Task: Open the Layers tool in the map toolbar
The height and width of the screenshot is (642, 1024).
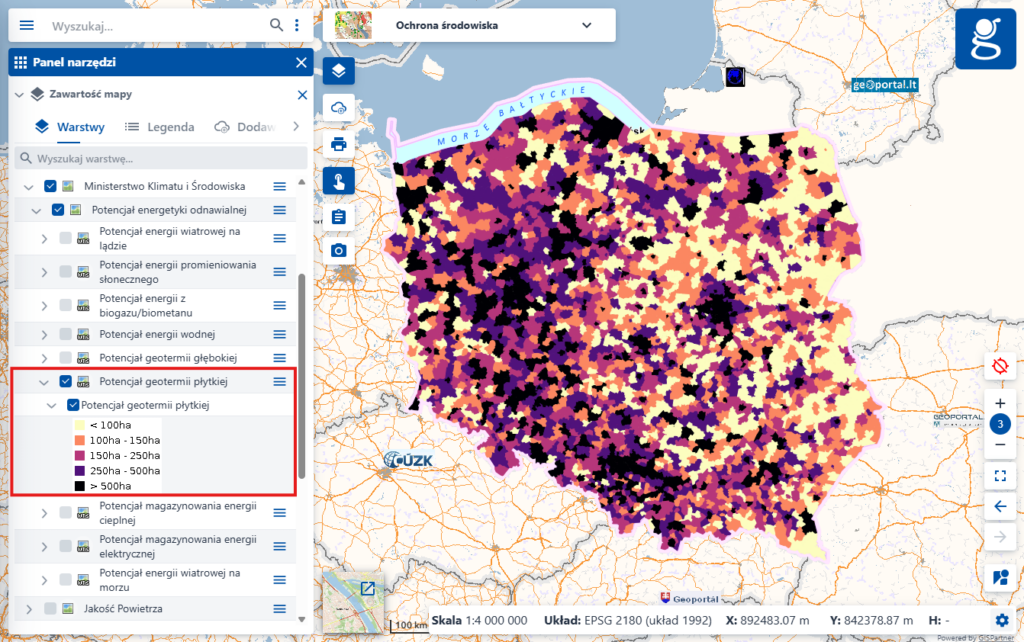Action: [x=338, y=71]
